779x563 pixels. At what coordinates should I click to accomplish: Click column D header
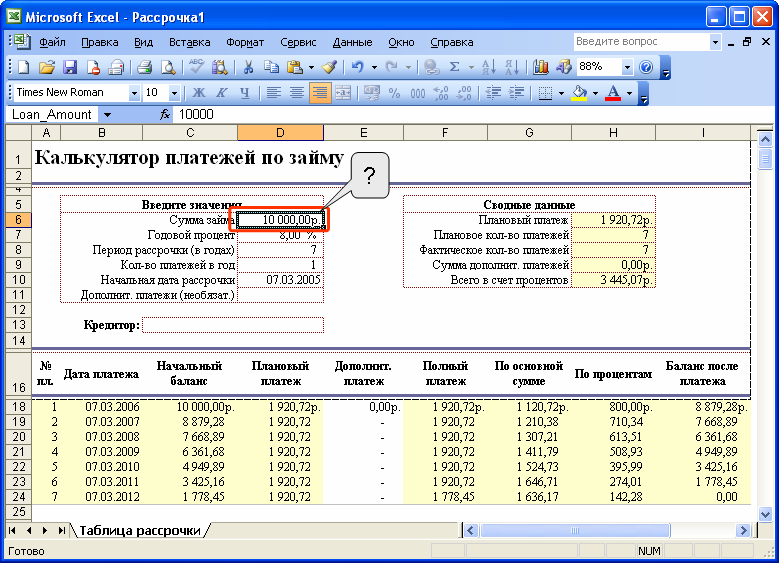click(280, 133)
